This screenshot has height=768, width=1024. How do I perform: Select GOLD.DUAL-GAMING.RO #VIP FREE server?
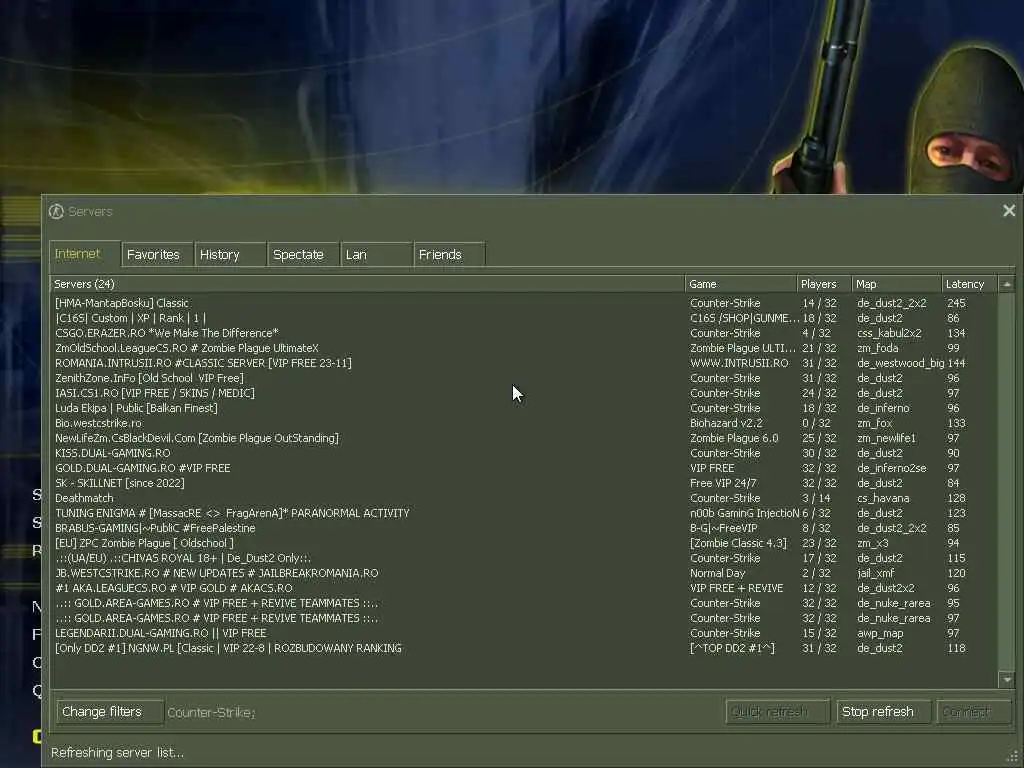pos(524,468)
